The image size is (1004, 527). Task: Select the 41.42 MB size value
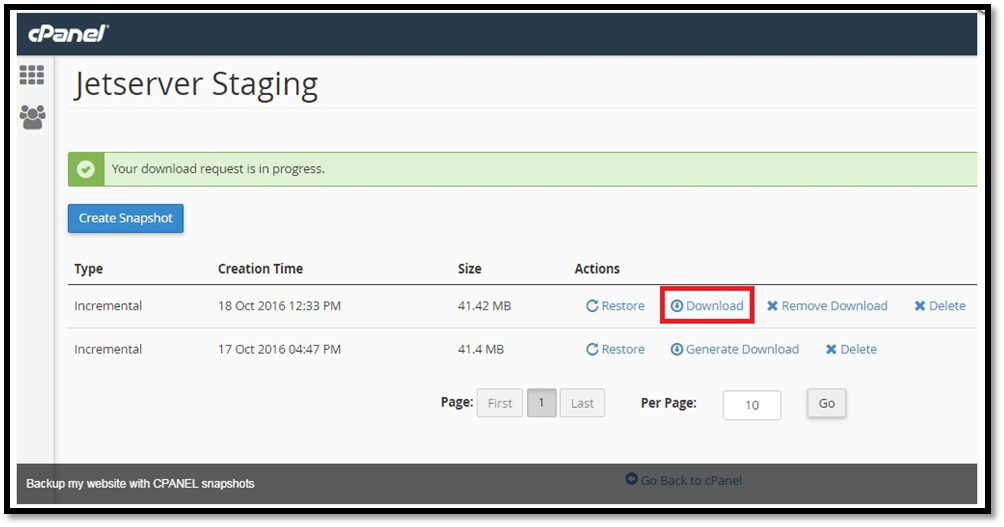(x=484, y=306)
